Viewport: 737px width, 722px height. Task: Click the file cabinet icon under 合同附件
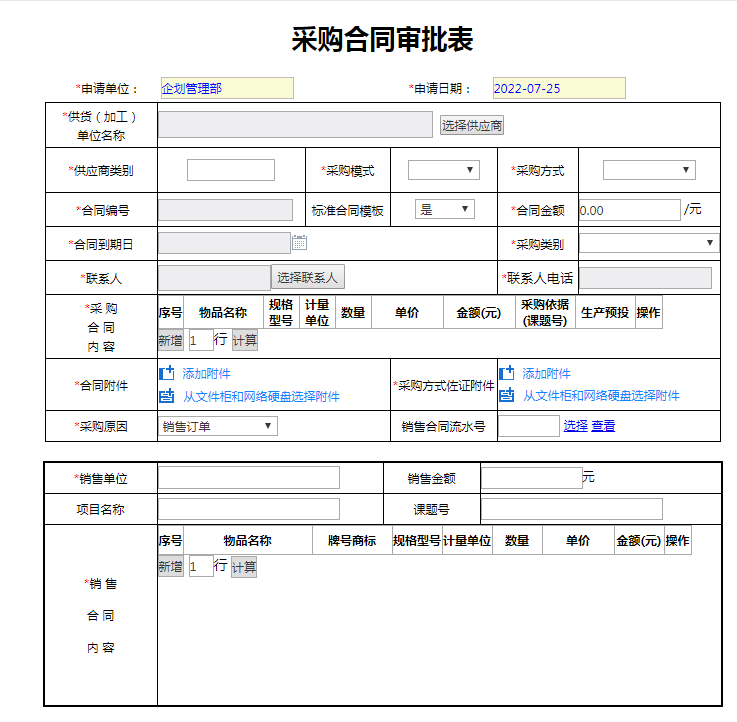click(166, 396)
